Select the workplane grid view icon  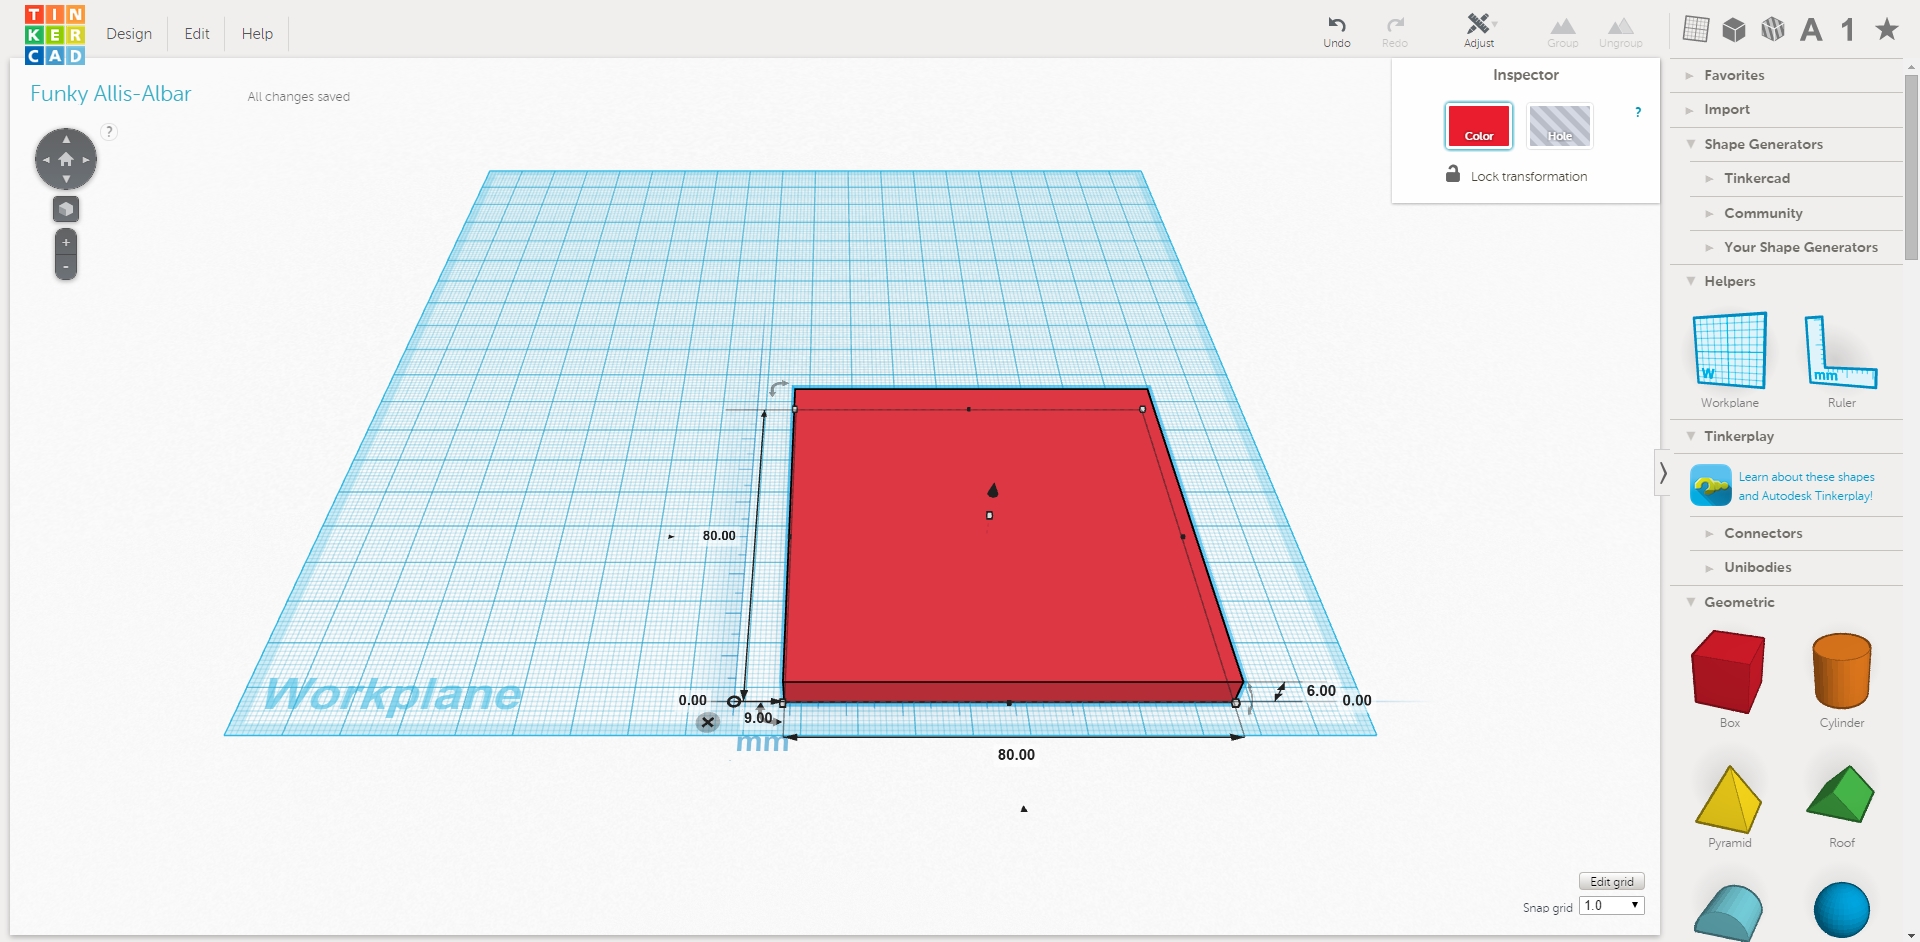click(x=1696, y=29)
